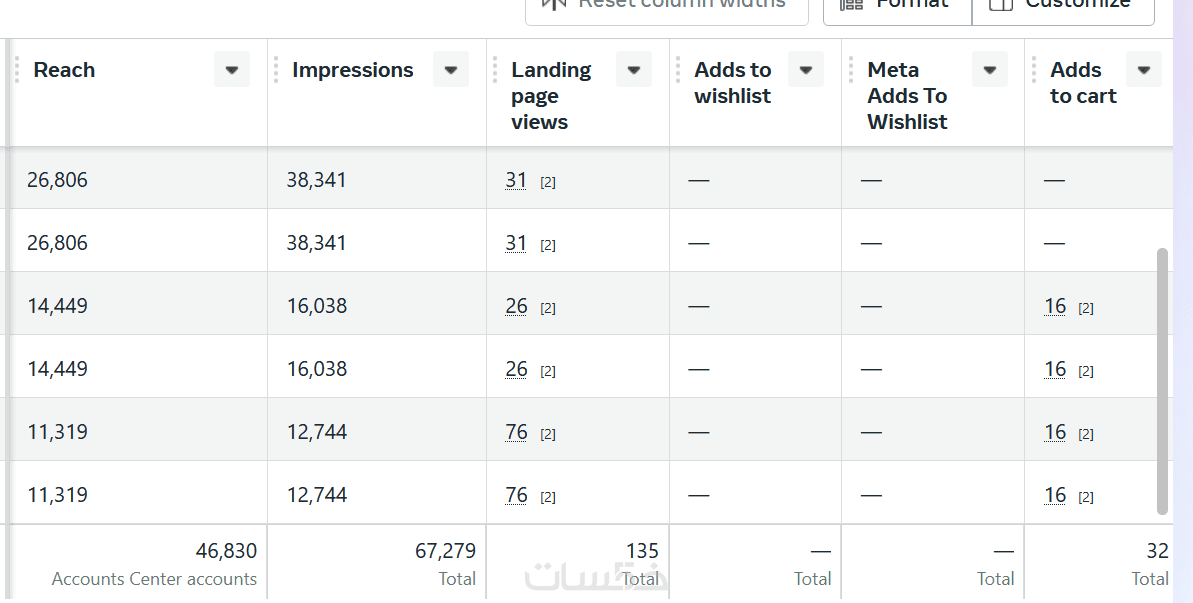Click the Adds to cart drag handle
Image resolution: width=1193 pixels, height=603 pixels.
(1034, 70)
